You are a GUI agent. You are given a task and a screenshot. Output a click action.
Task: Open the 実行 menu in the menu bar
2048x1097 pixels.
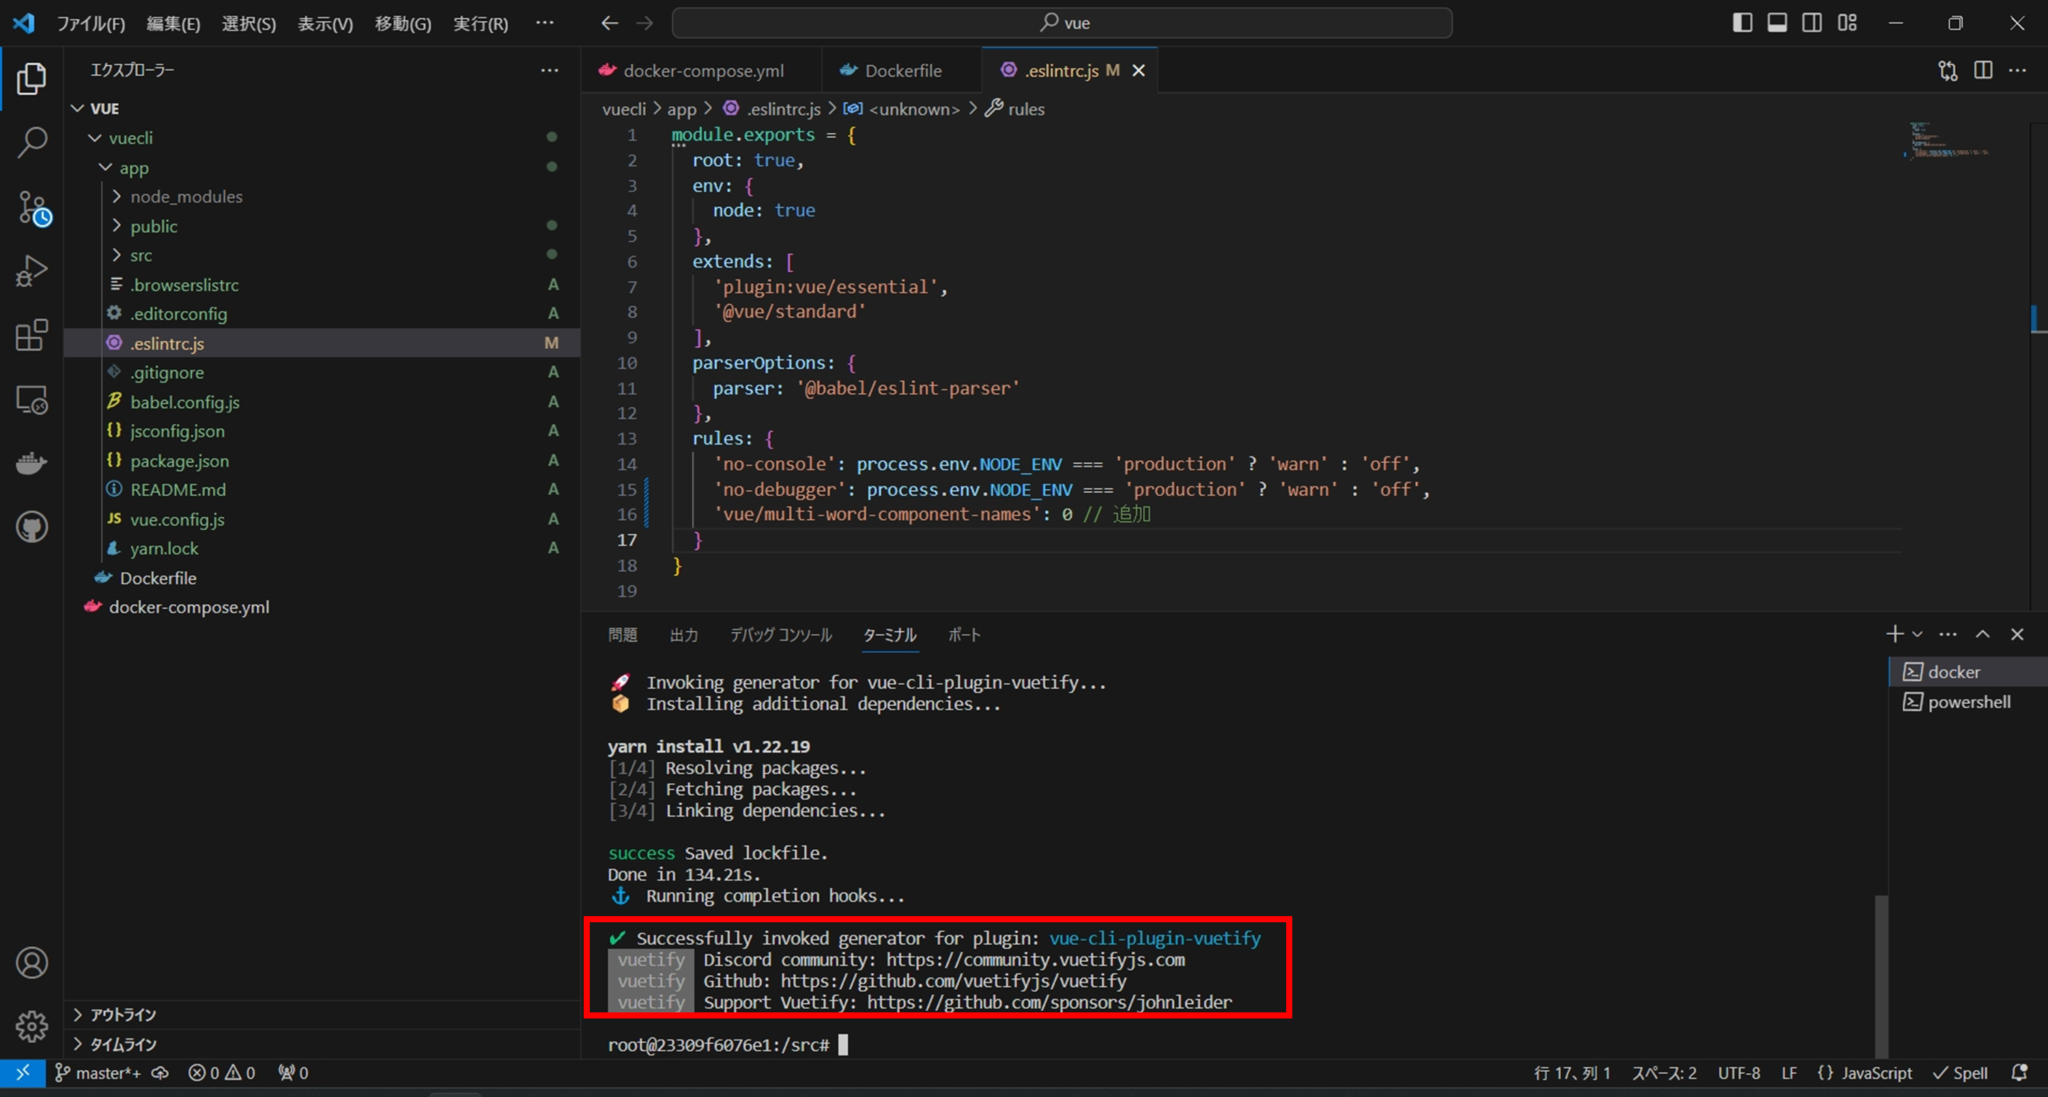pyautogui.click(x=480, y=23)
